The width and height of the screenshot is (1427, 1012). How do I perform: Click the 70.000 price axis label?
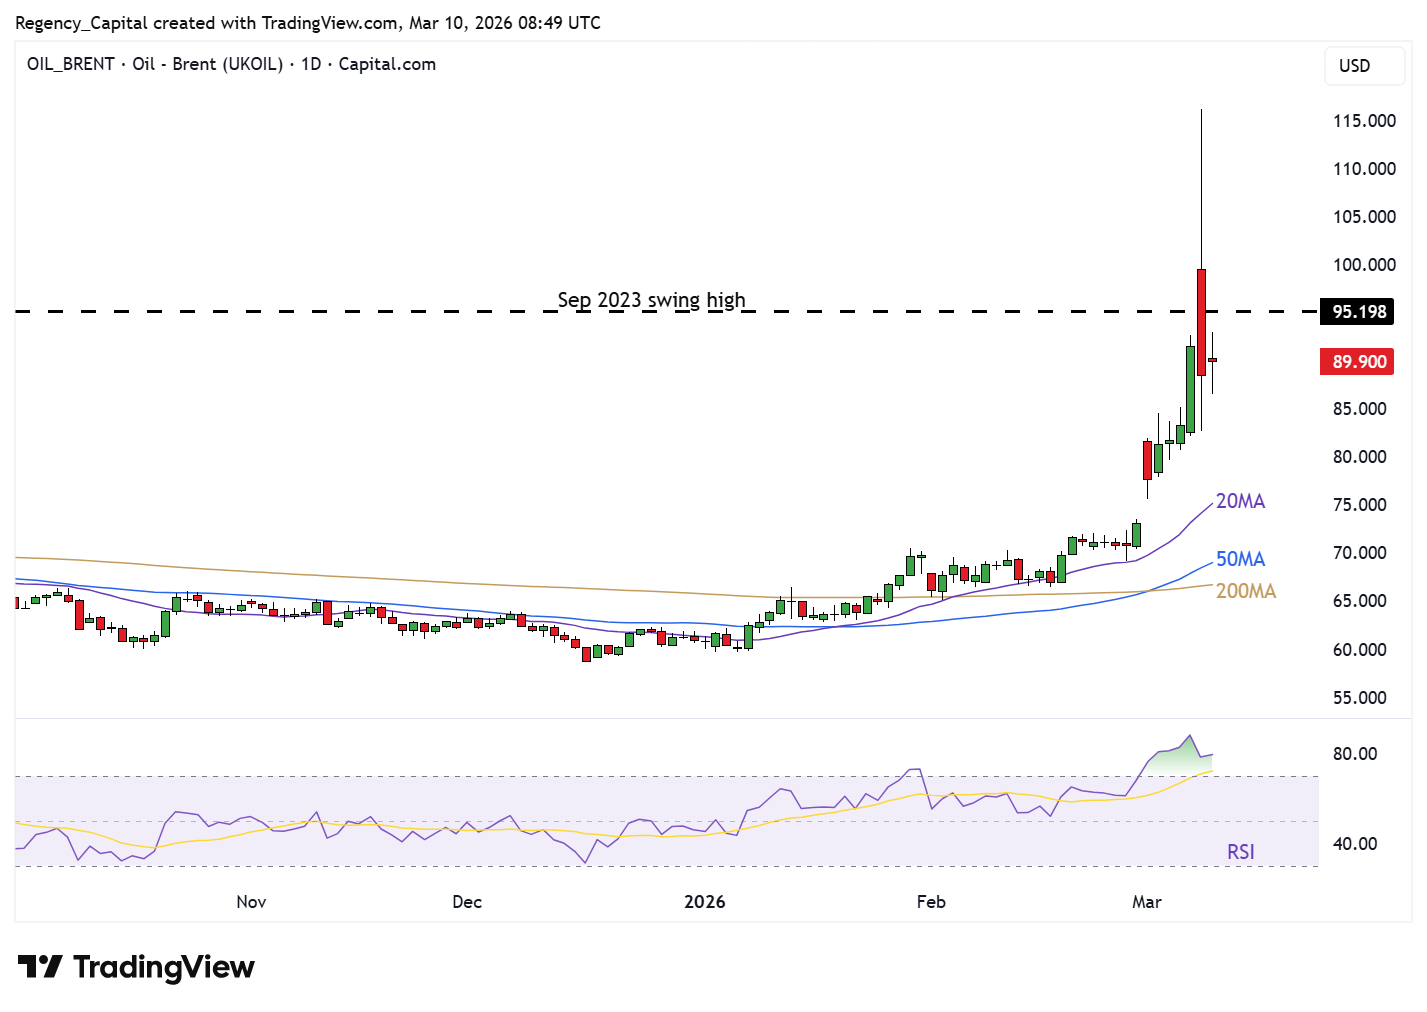[1360, 553]
